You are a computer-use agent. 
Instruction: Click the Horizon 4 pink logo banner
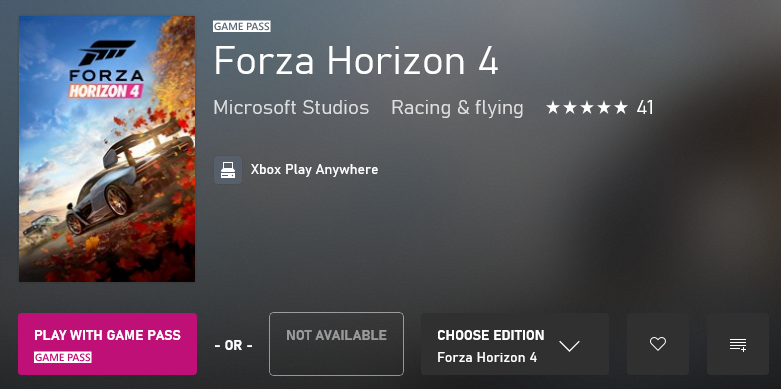coord(106,91)
